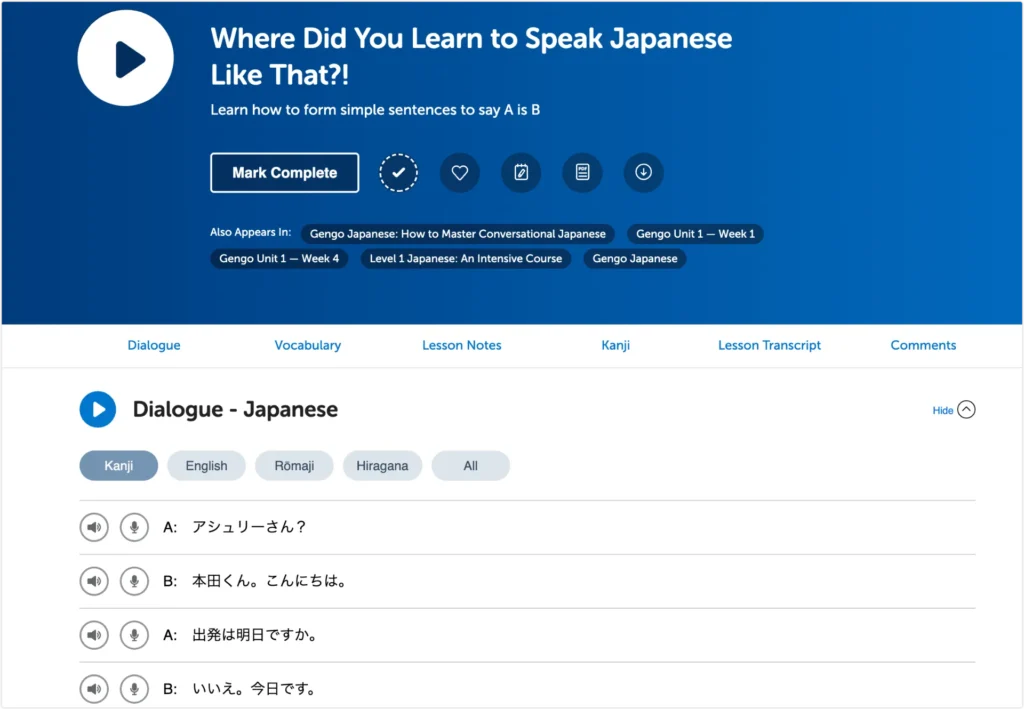Click the Hide link for dialogue section
Image resolution: width=1024 pixels, height=709 pixels.
942,411
